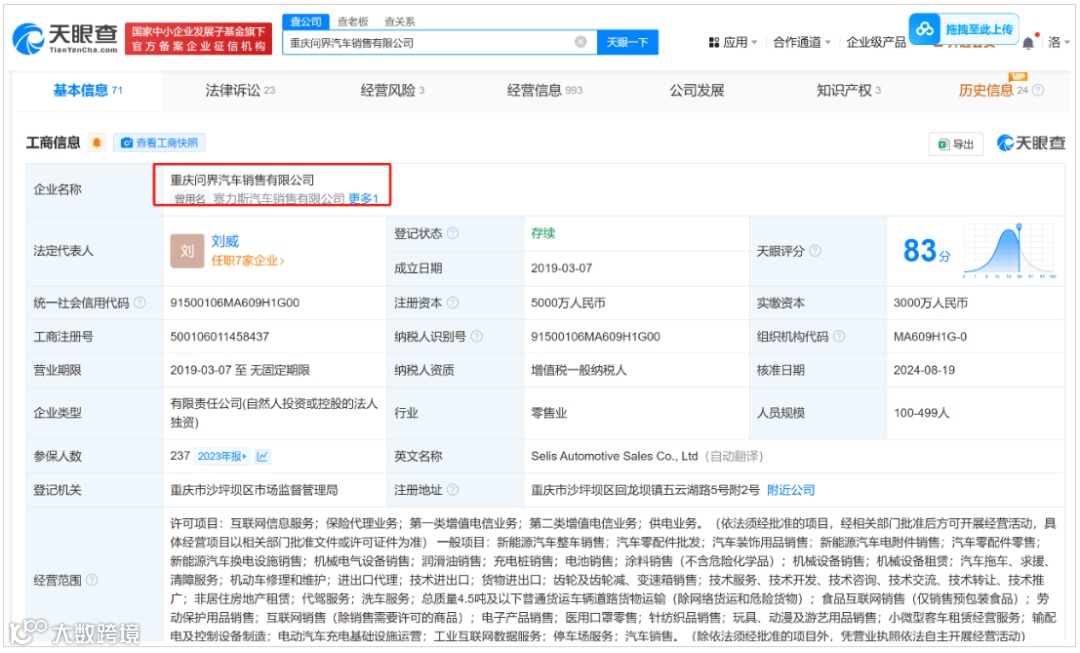Click 更多1 former names link

363,198
